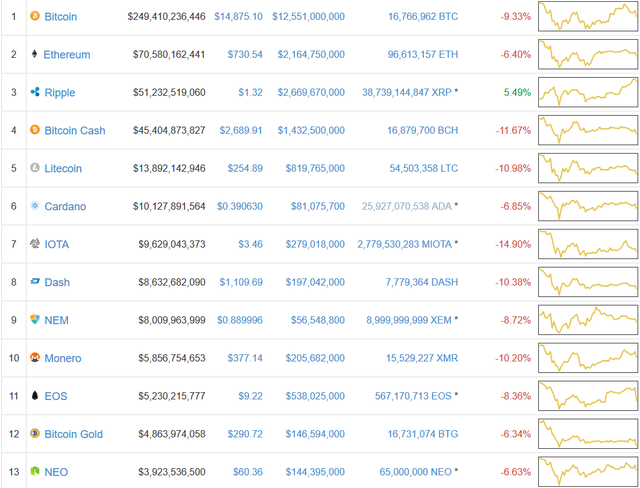Open the EOS currency link

(55, 396)
